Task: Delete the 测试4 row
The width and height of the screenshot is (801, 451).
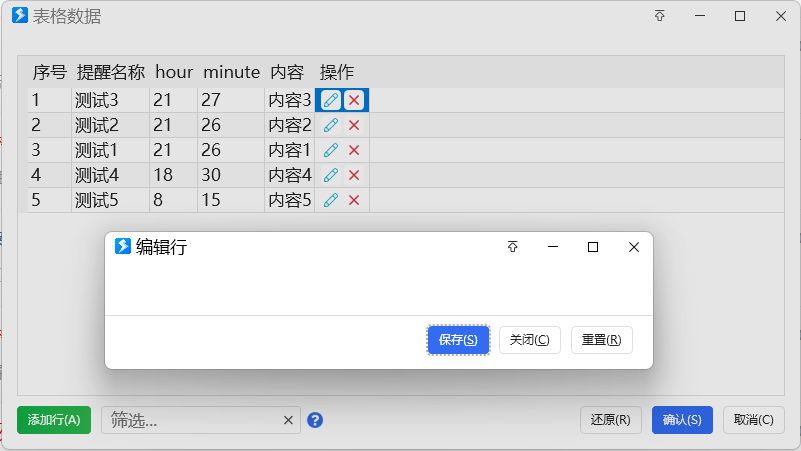Action: click(x=354, y=175)
